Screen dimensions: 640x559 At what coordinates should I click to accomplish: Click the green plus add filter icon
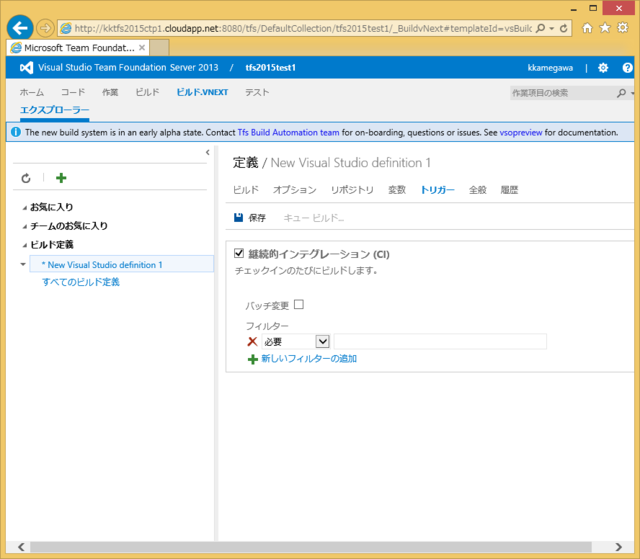253,359
